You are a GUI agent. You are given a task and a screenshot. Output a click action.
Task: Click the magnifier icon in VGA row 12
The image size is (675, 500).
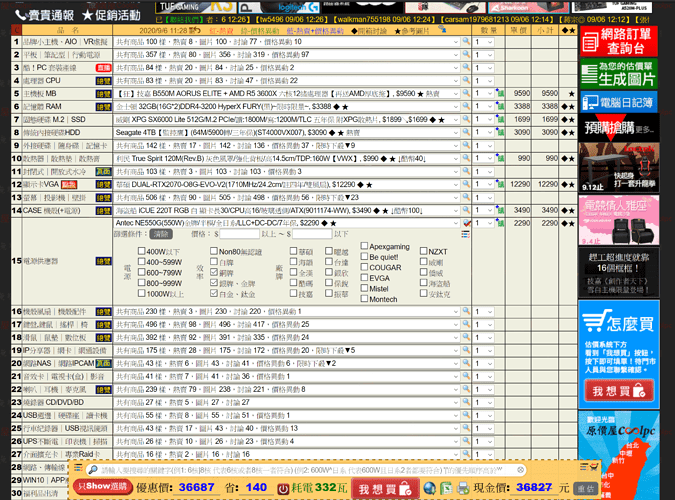466,184
